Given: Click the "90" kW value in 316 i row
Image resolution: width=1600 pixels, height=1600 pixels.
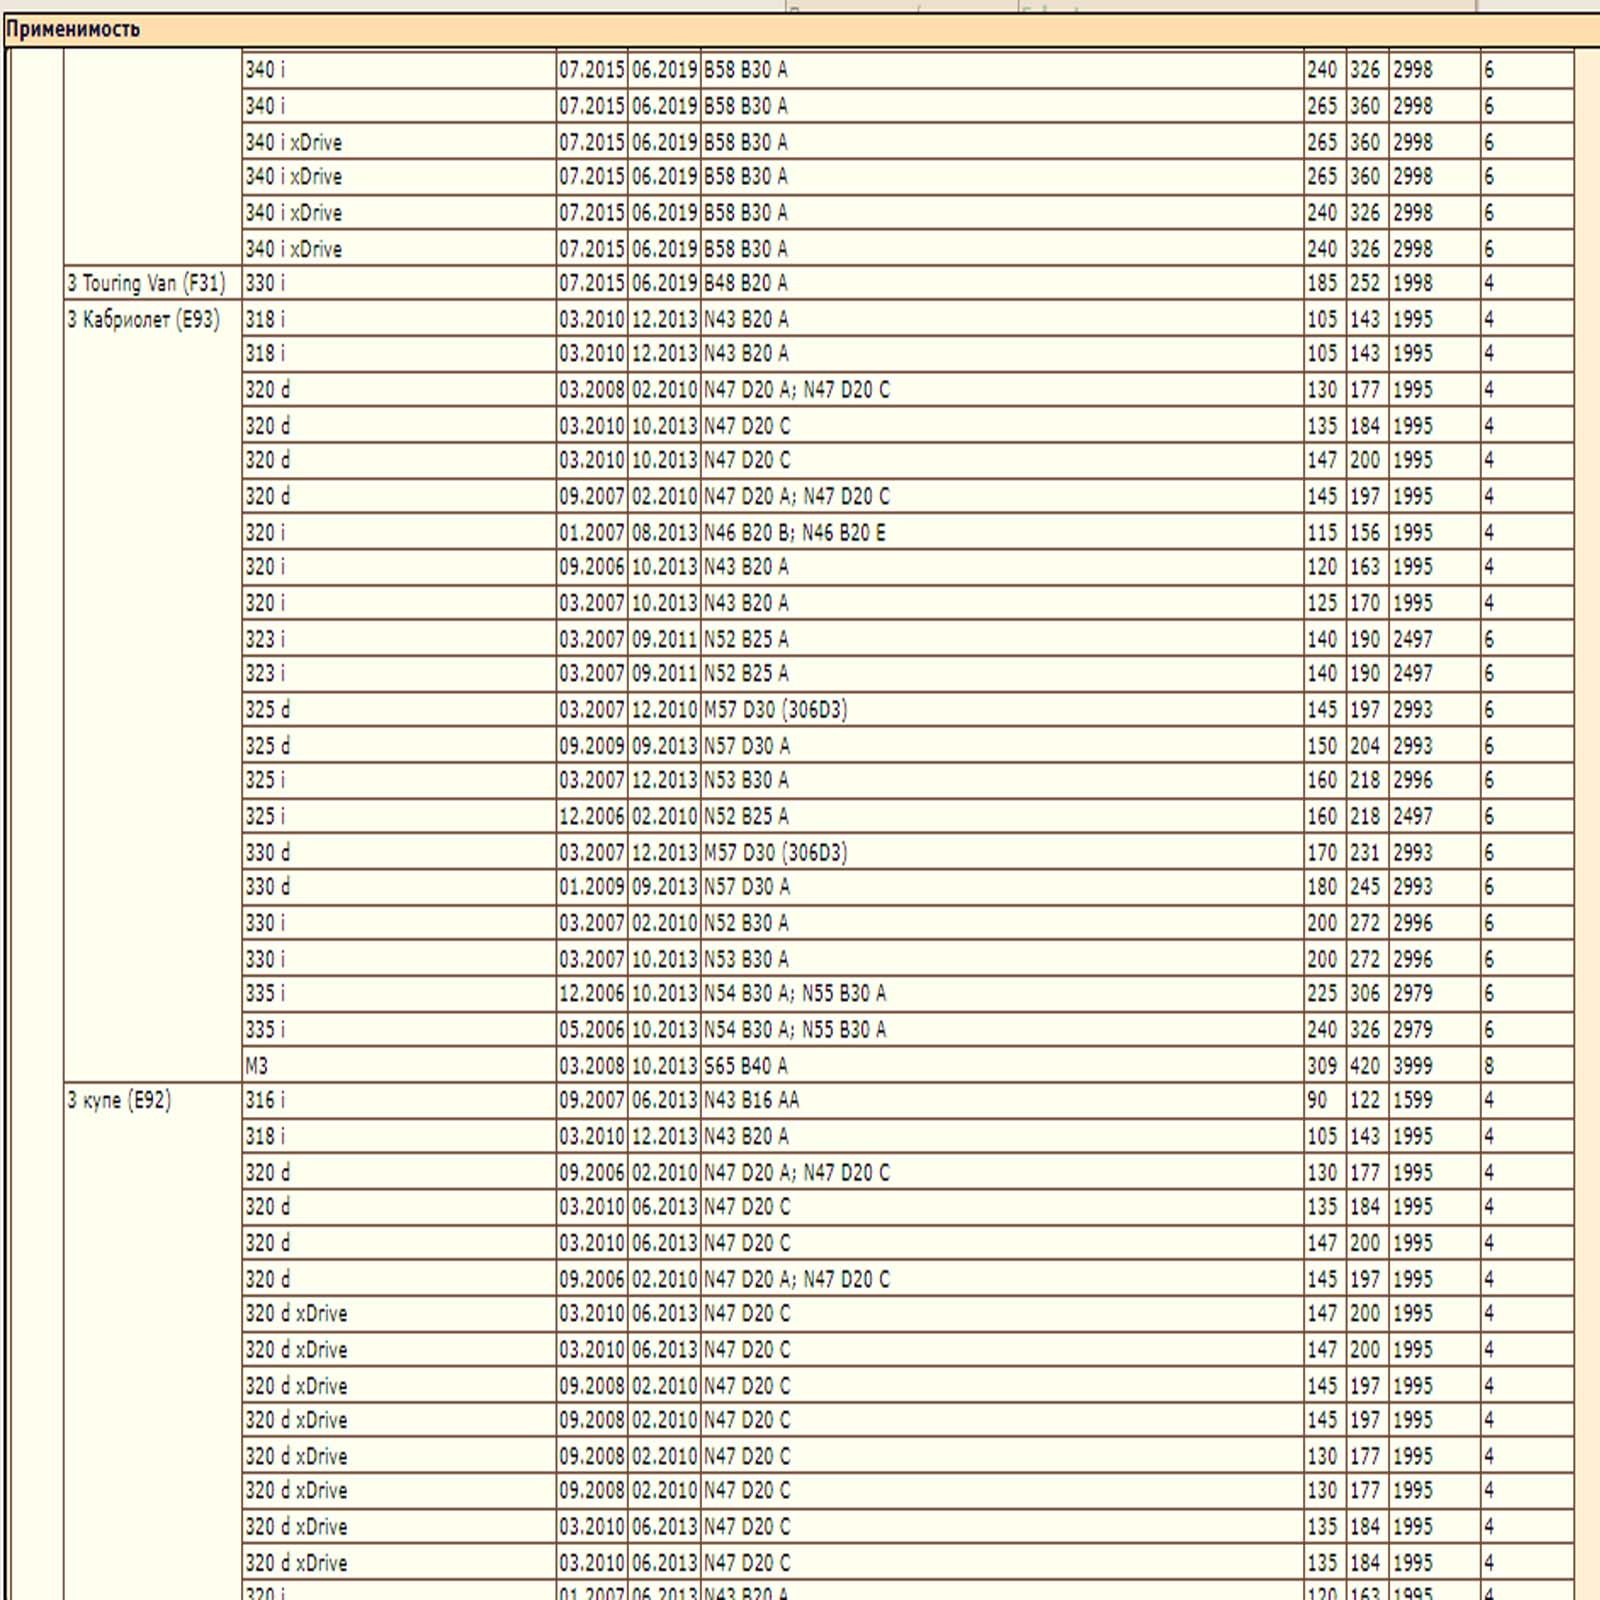Looking at the screenshot, I should pos(1317,1100).
